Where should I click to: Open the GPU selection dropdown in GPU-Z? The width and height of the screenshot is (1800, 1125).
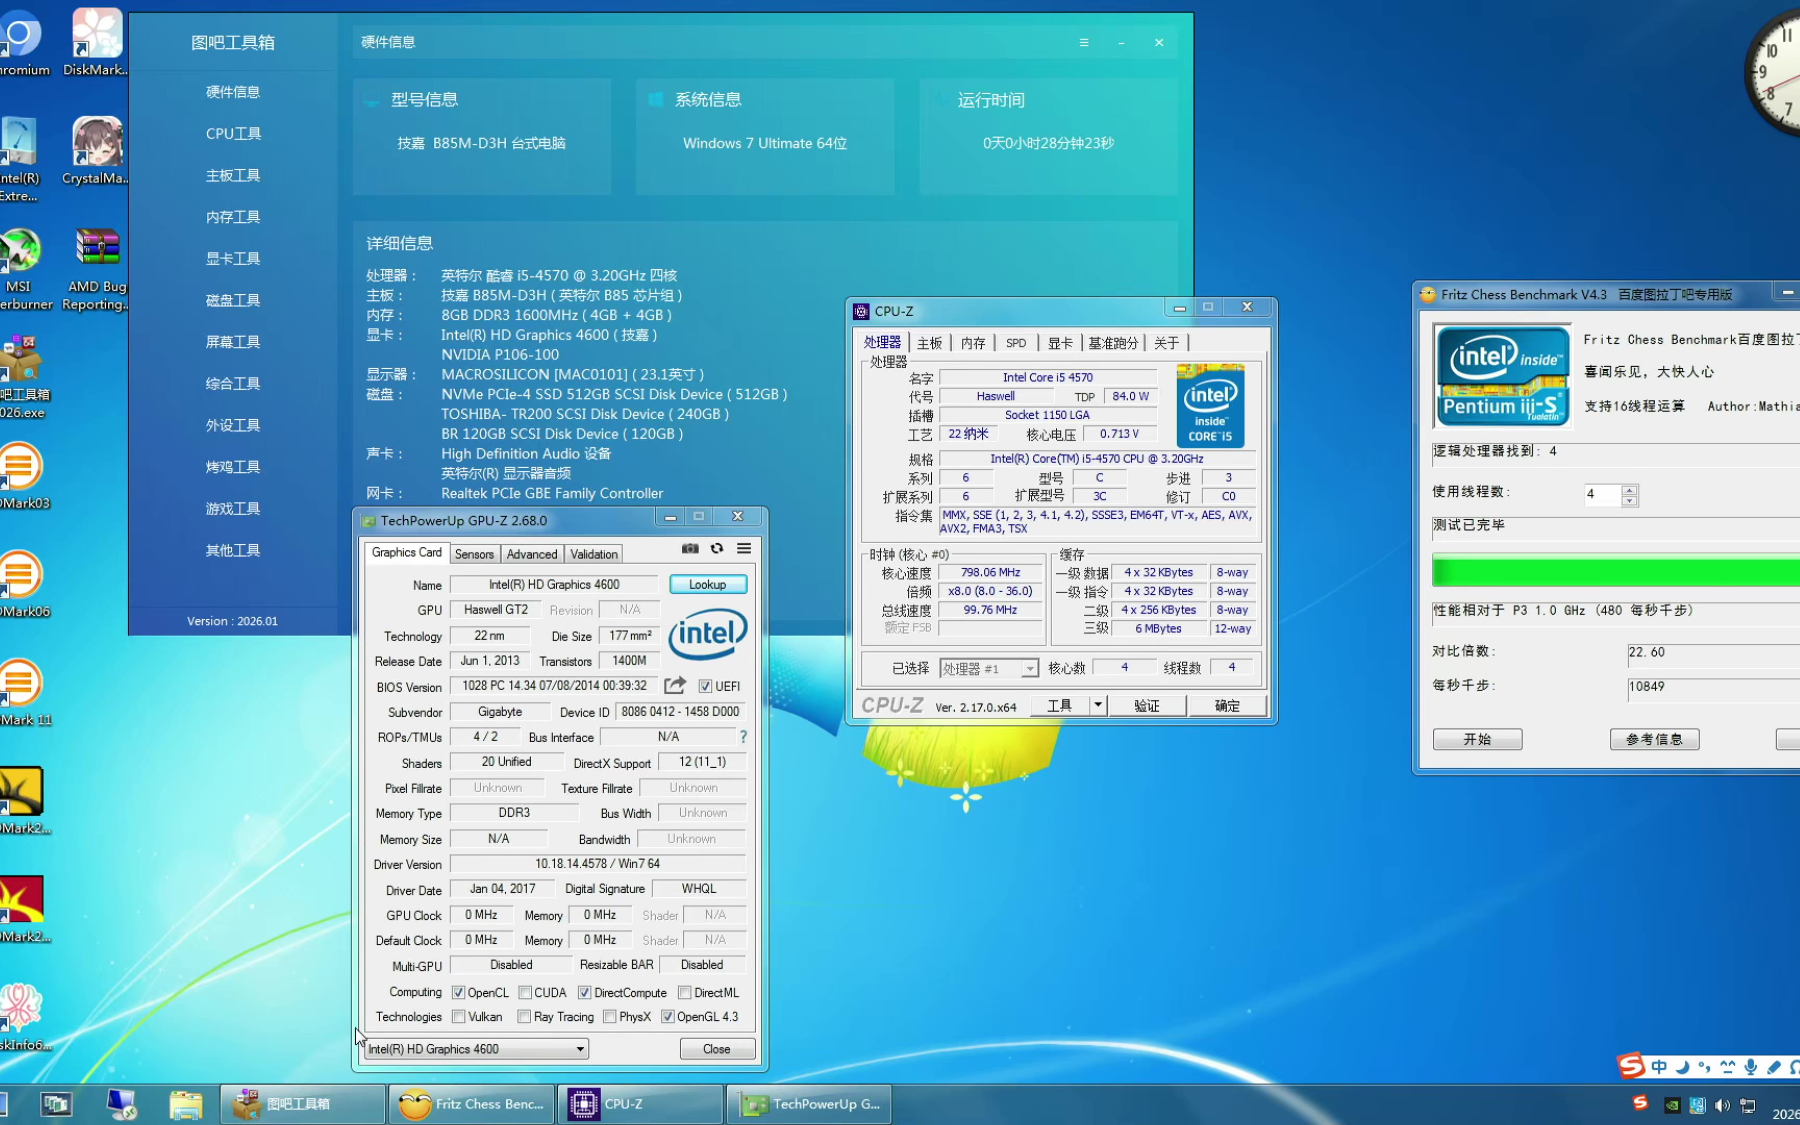[476, 1049]
